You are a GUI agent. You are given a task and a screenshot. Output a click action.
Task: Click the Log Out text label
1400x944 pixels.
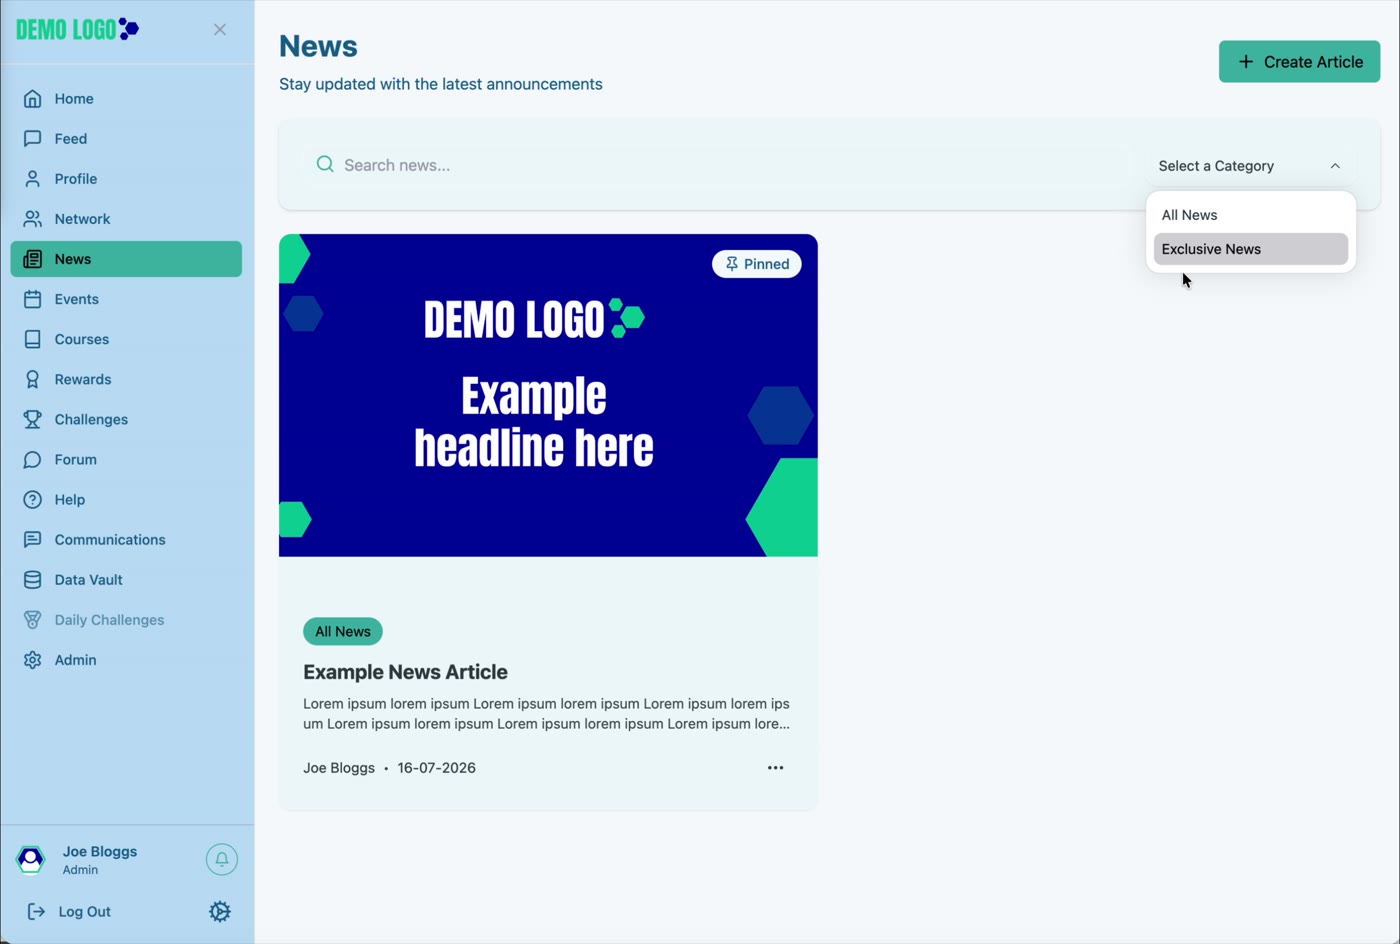tap(85, 912)
